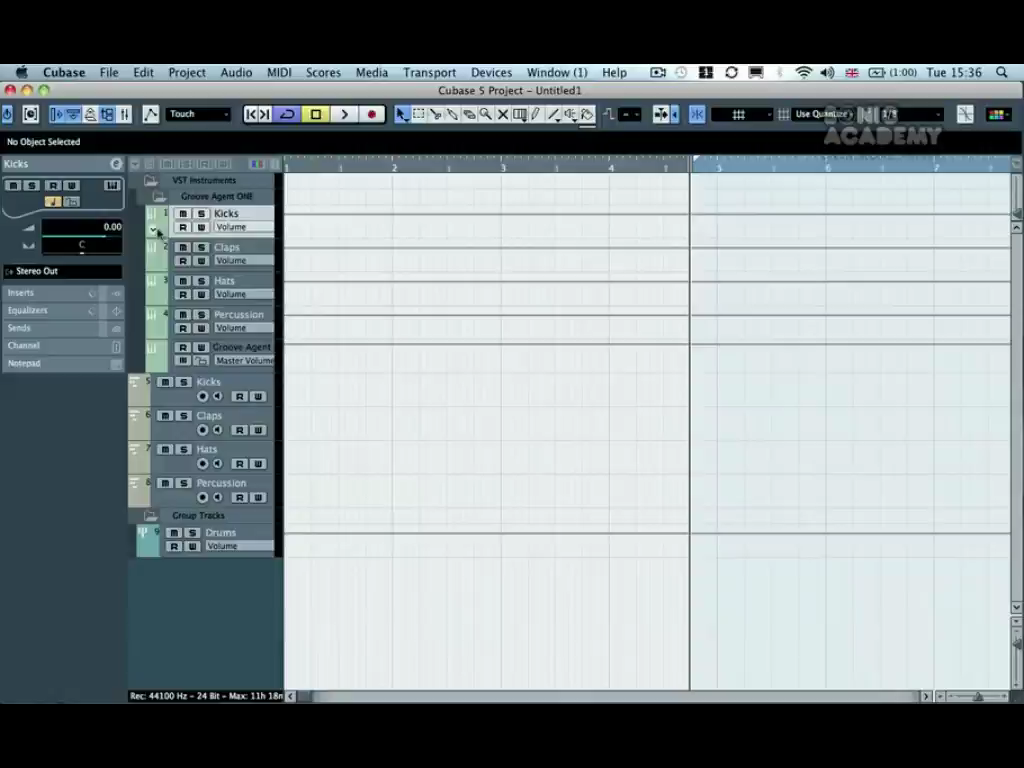1024x768 pixels.
Task: Open the 1/8 quantize value dropdown
Action: [x=911, y=114]
